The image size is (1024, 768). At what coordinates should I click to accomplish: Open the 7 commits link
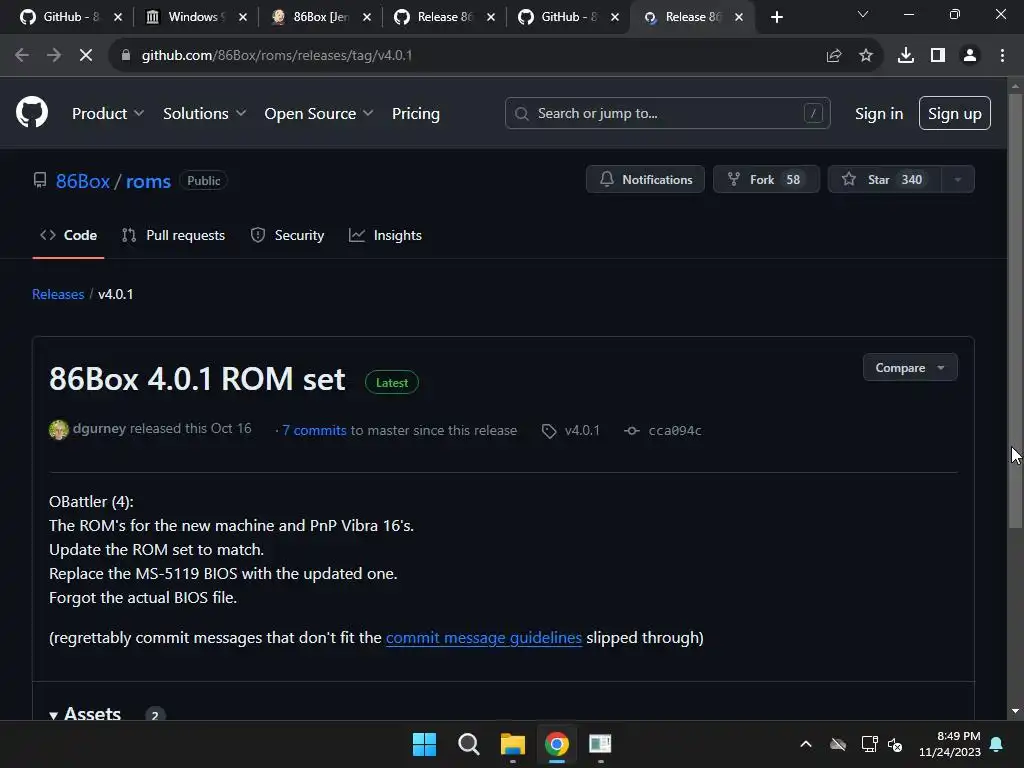[314, 430]
